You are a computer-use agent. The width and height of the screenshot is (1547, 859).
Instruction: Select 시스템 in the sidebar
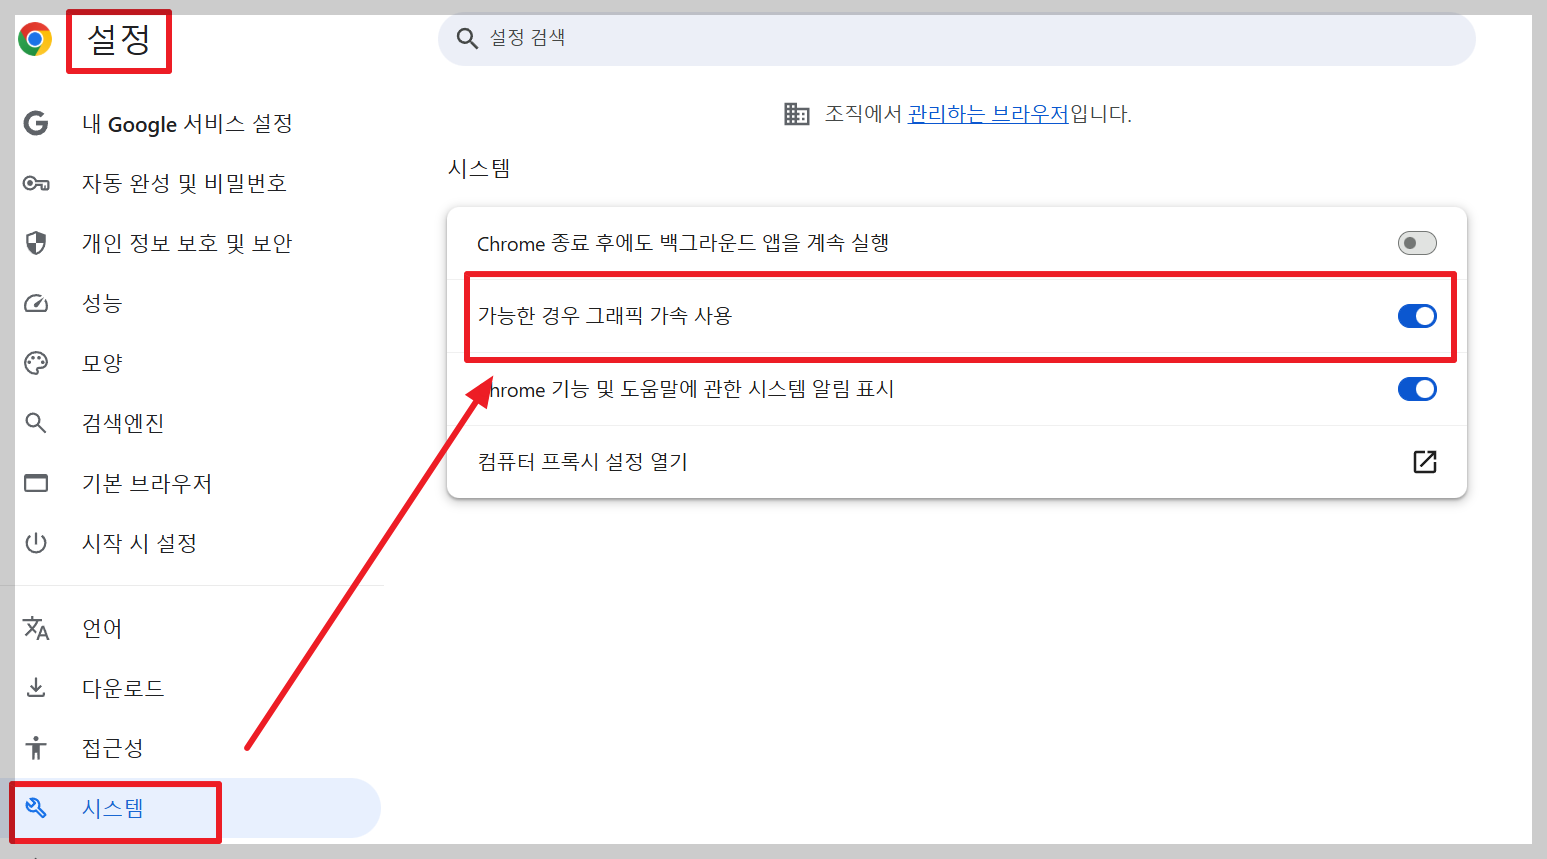point(190,808)
